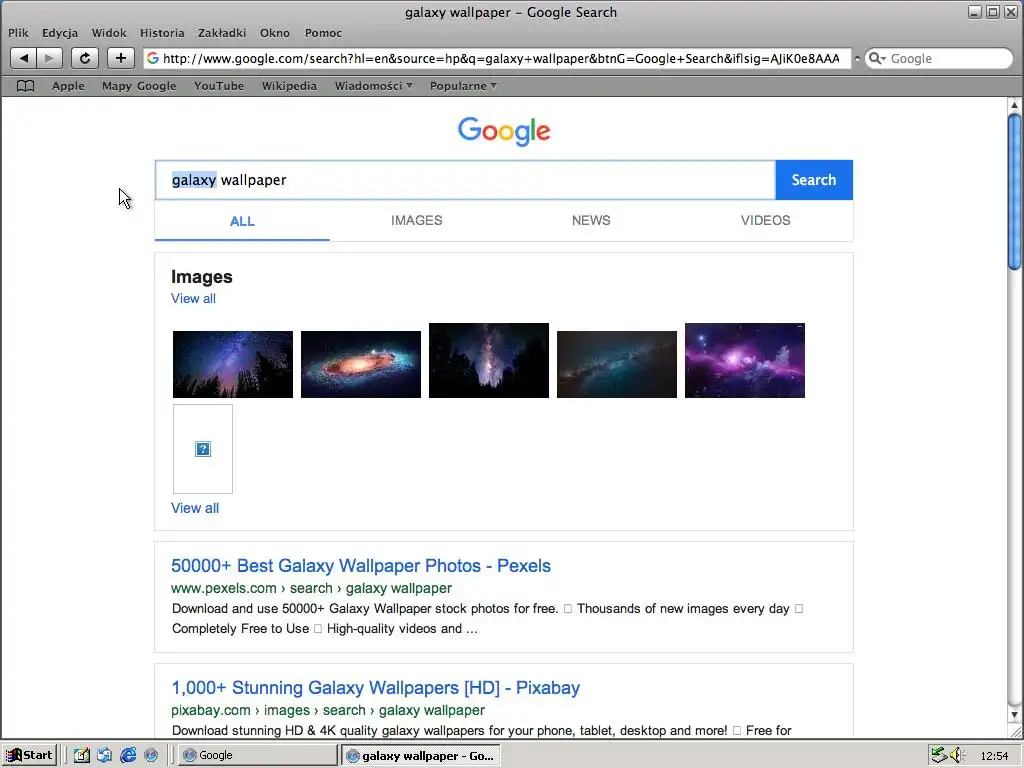Open the orange spiral galaxy thumbnail
1024x768 pixels.
coord(361,364)
